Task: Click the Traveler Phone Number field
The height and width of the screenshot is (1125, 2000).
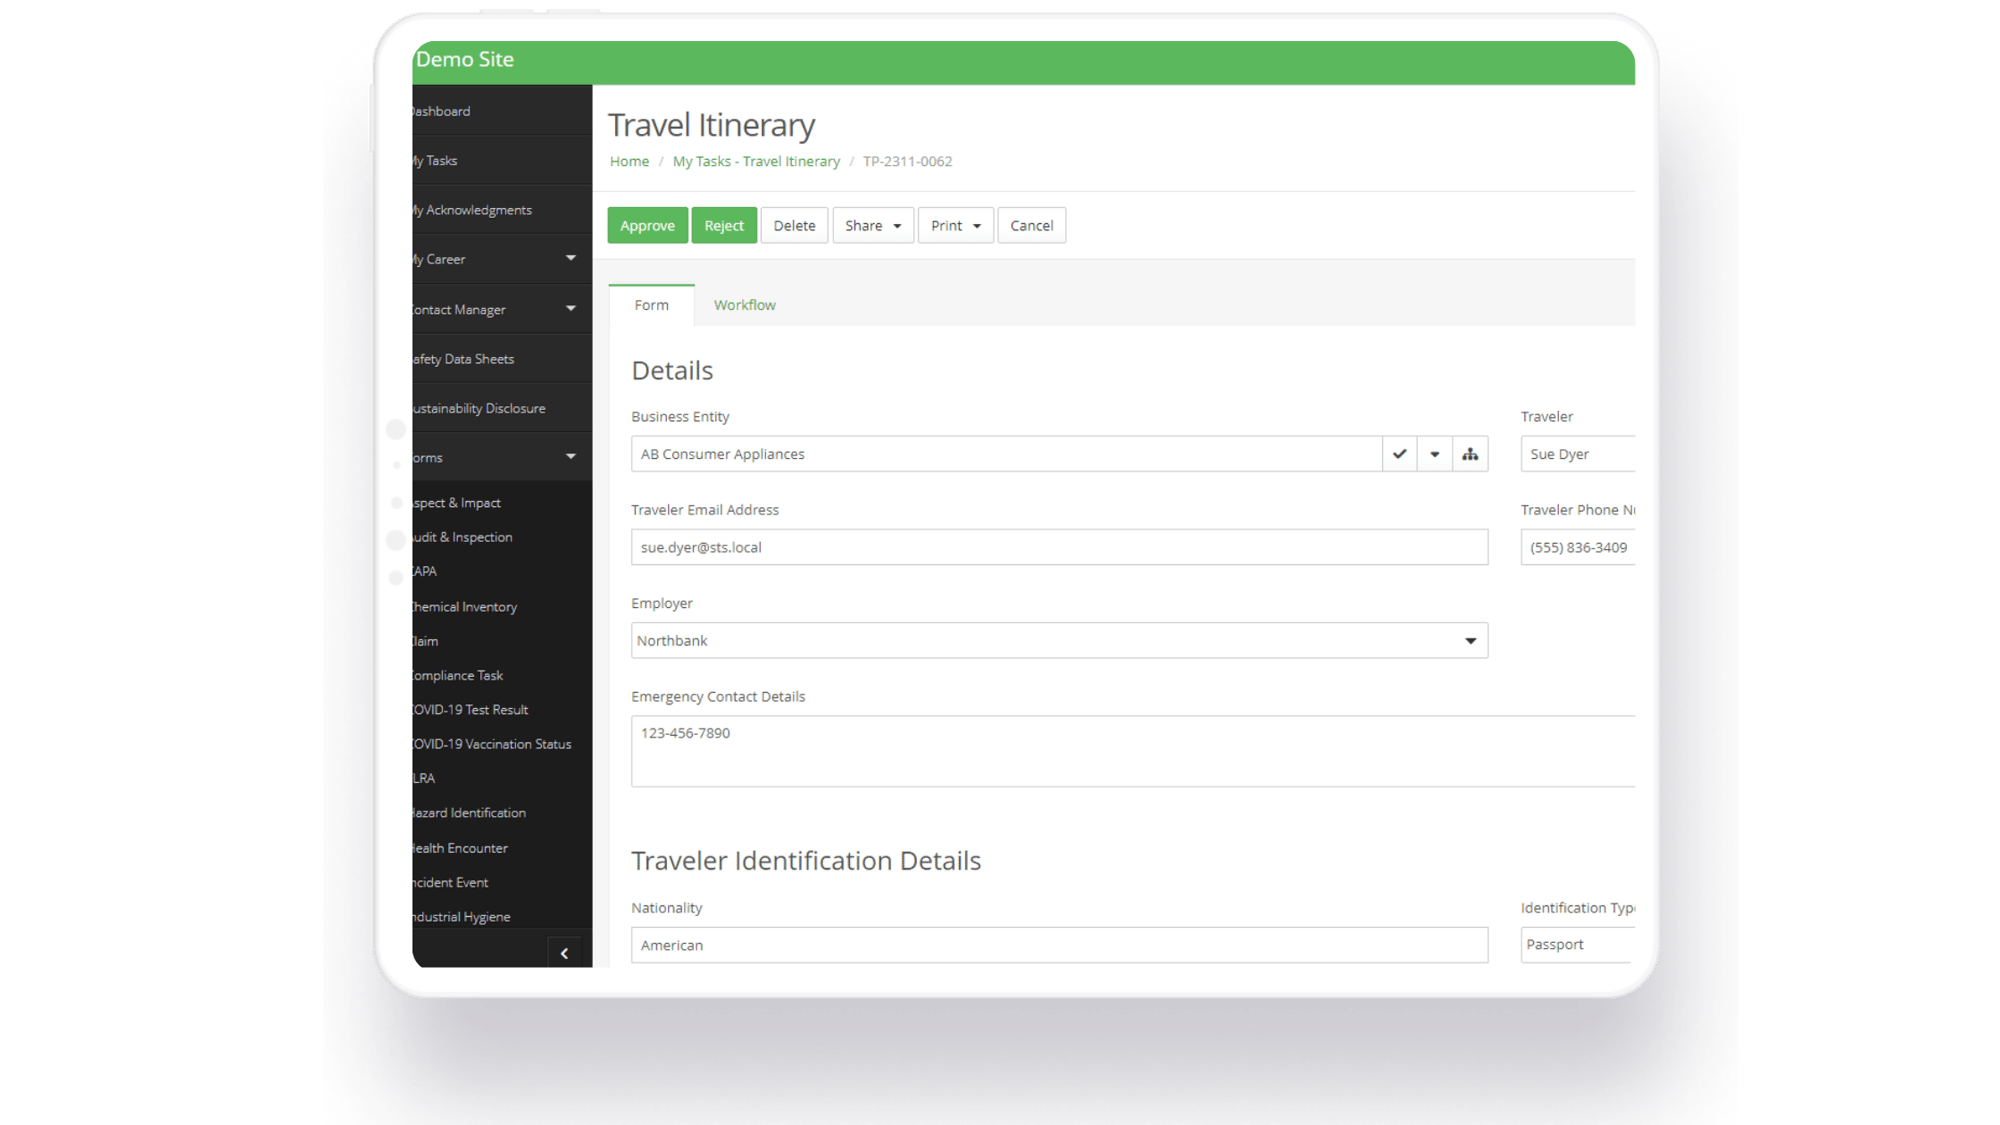Action: pyautogui.click(x=1578, y=547)
